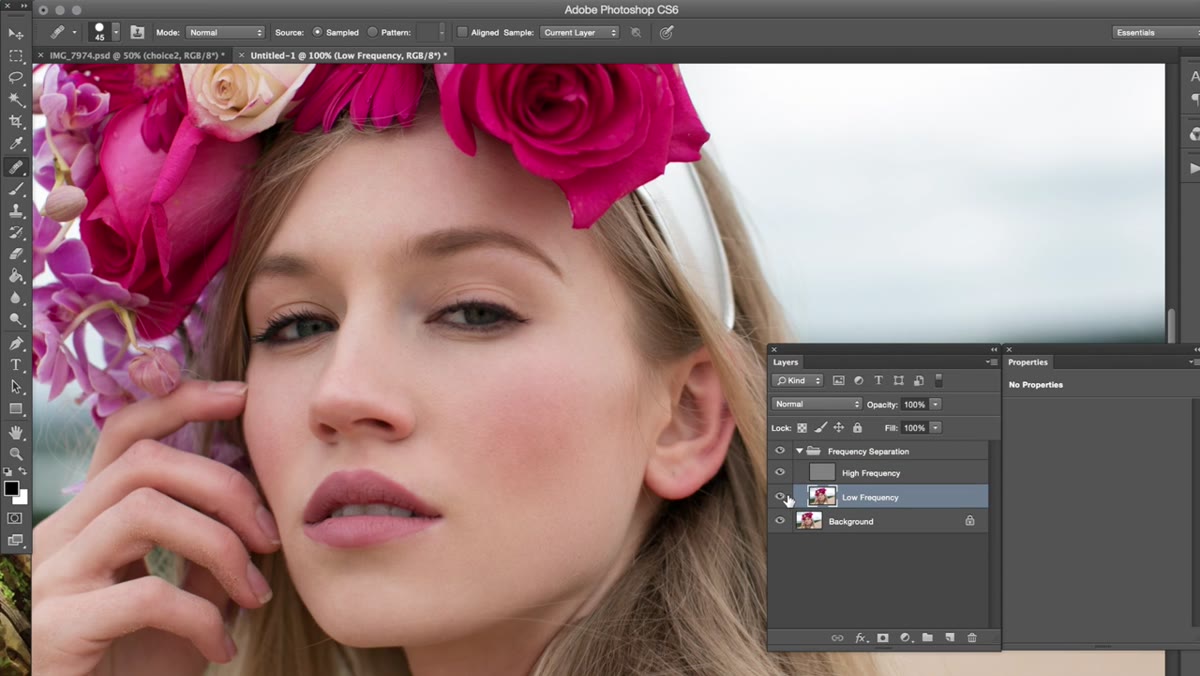The image size is (1200, 676).
Task: Open the layer blend mode dropdown
Action: (x=817, y=404)
